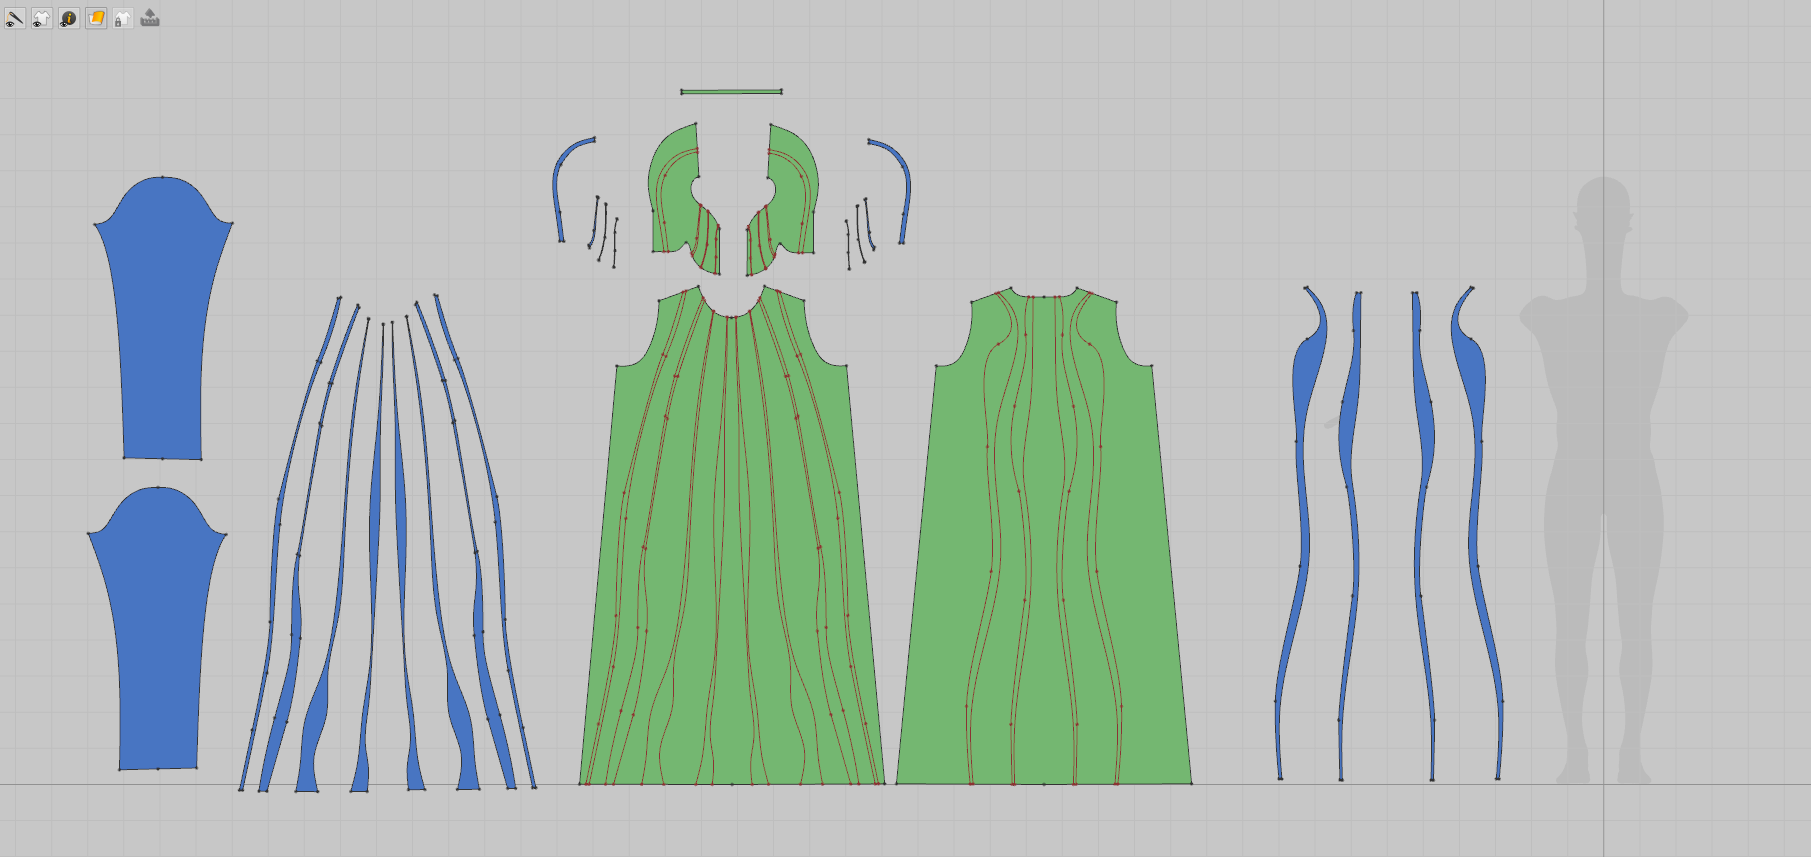
Task: Toggle the show 2D information visibility icon
Action: click(x=69, y=18)
